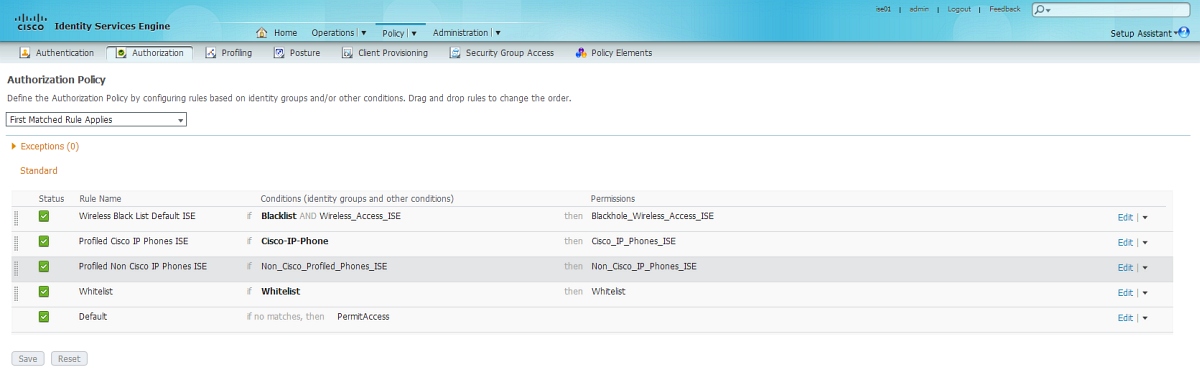Click the Reset button
The width and height of the screenshot is (1200, 385).
tap(69, 358)
